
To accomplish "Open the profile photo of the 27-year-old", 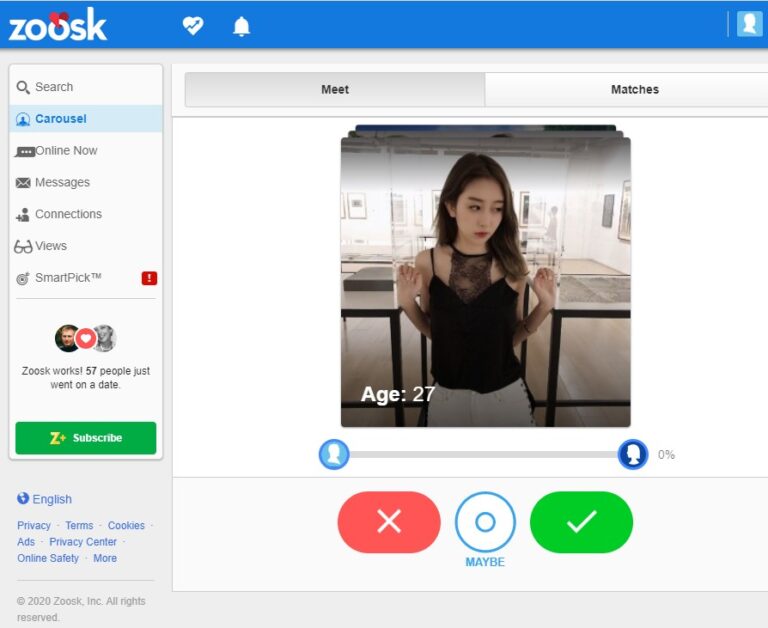I will [485, 282].
